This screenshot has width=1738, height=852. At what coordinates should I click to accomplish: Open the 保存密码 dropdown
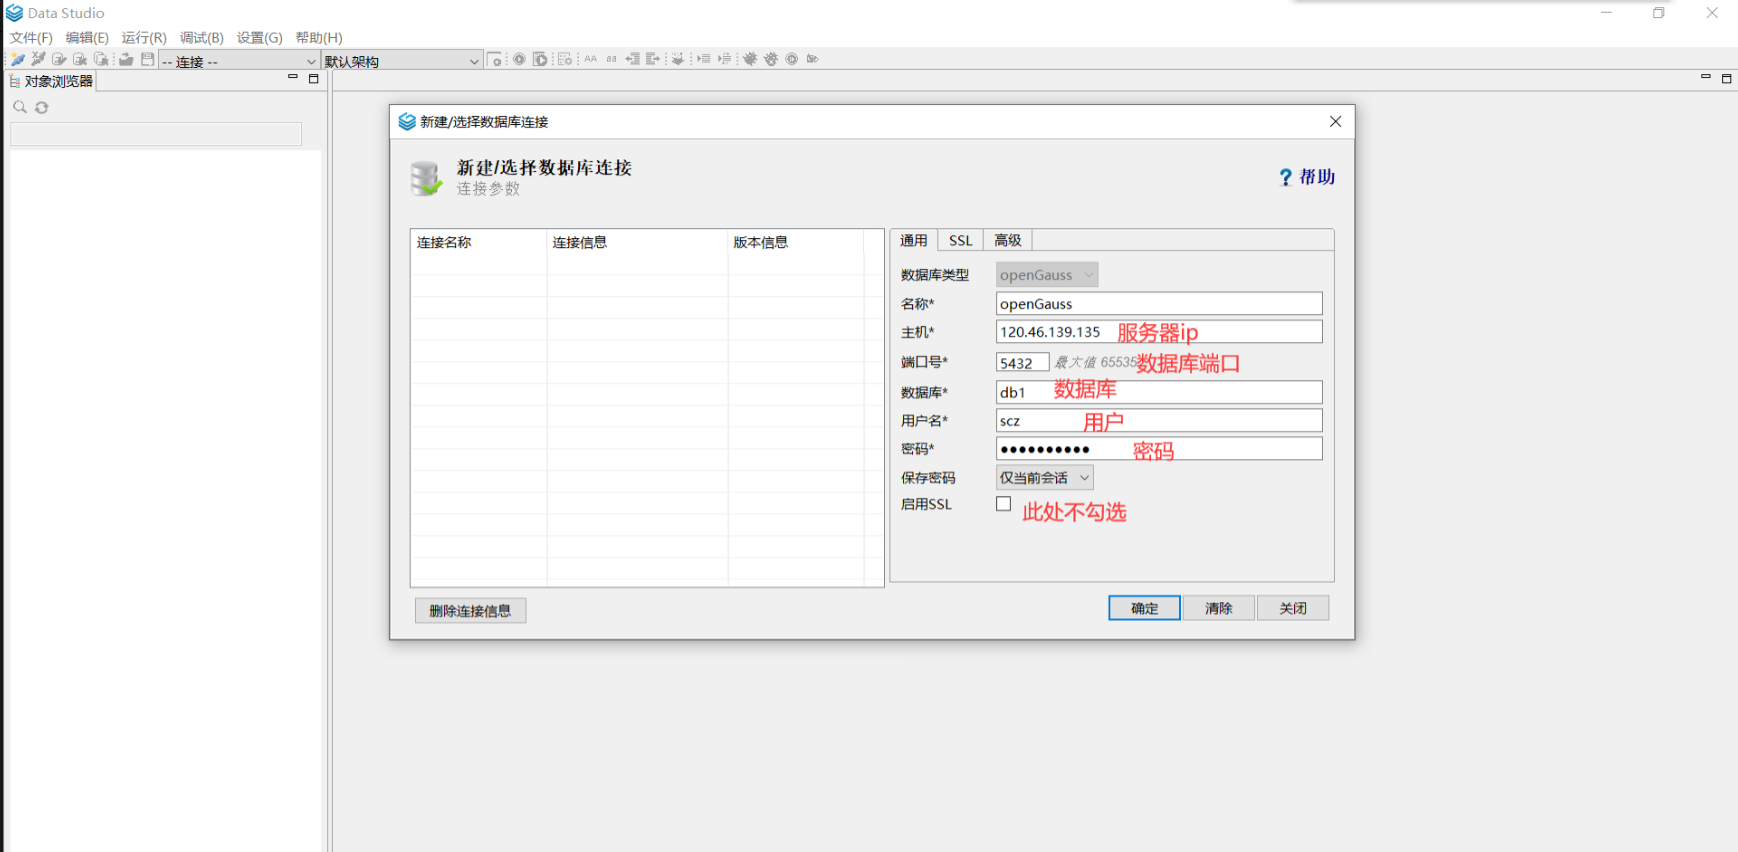tap(1044, 478)
